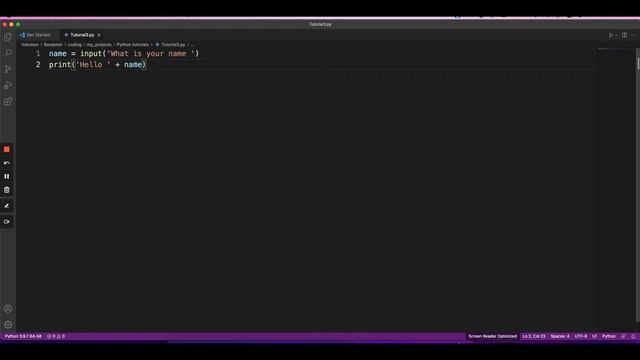This screenshot has height=360, width=640.
Task: Click the my_projects breadcrumb
Action: pyautogui.click(x=99, y=44)
